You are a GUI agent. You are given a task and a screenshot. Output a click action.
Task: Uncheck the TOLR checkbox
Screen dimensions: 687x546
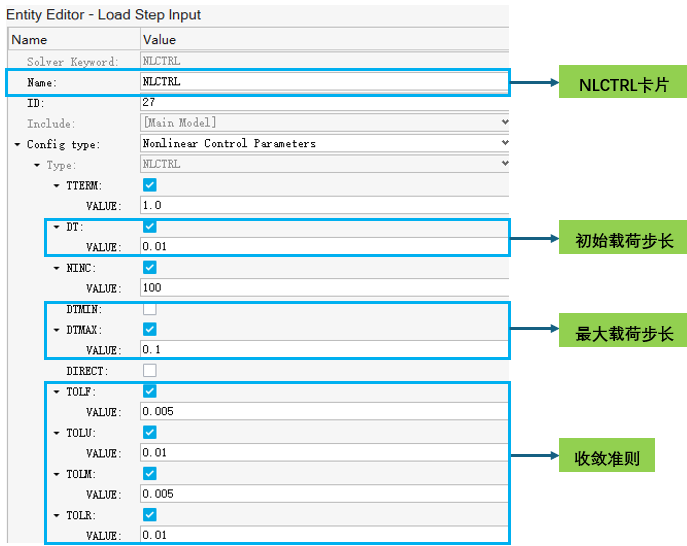[x=149, y=515]
